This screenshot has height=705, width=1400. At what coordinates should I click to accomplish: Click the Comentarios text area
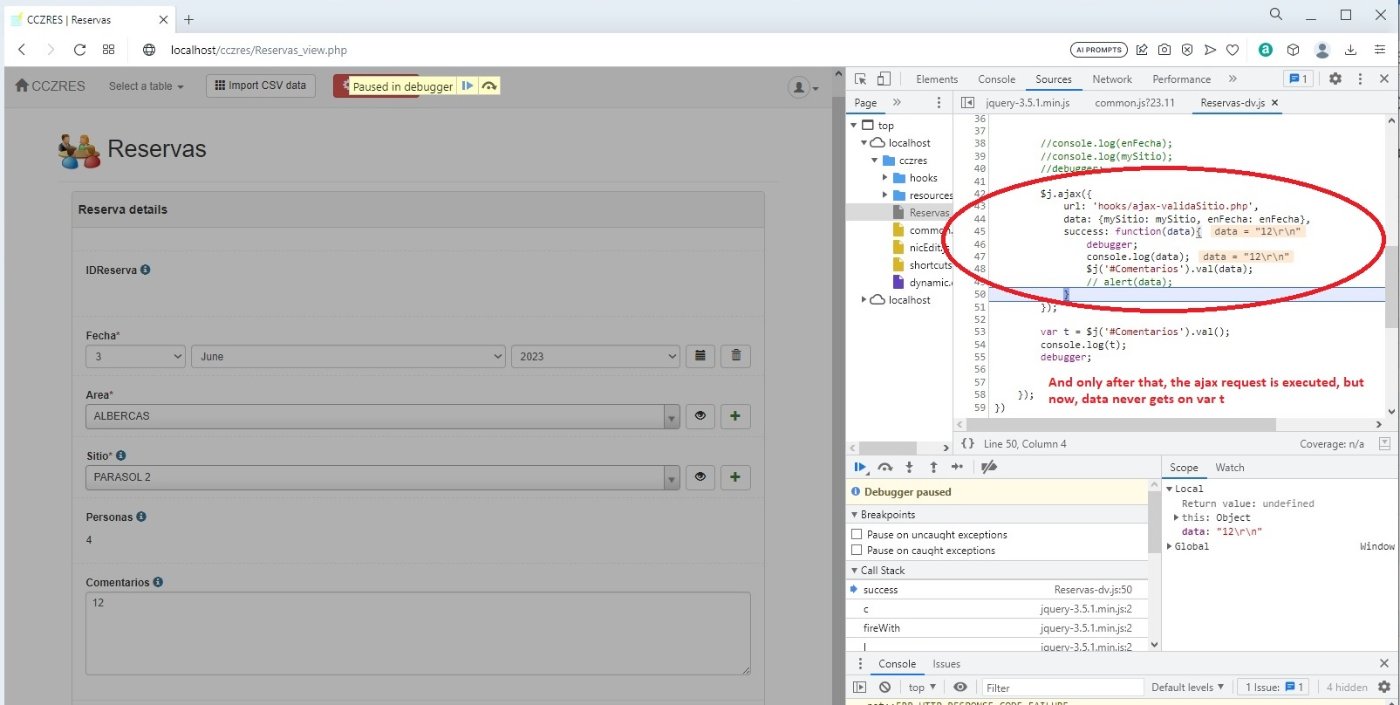tap(418, 634)
